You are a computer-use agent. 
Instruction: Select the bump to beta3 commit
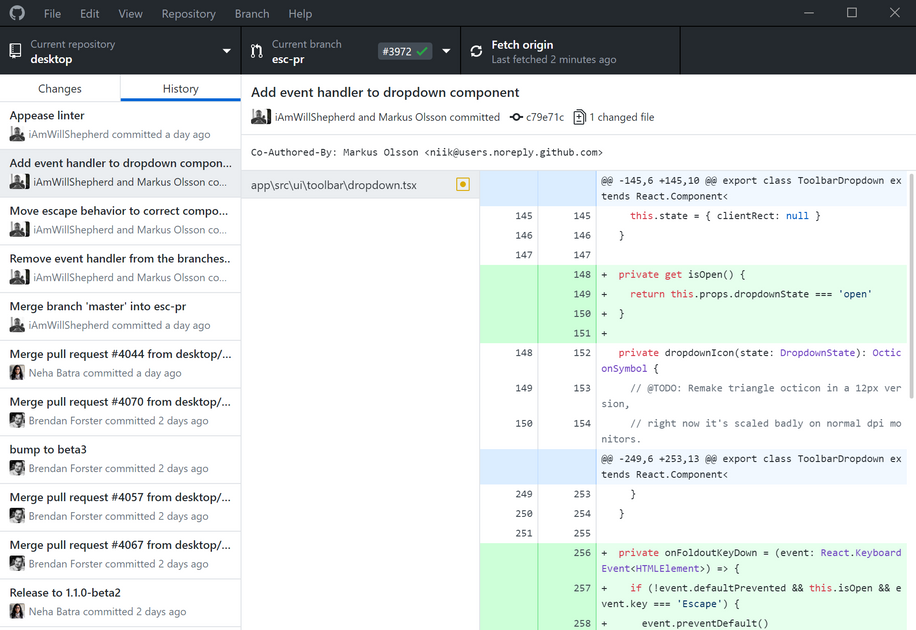point(120,458)
